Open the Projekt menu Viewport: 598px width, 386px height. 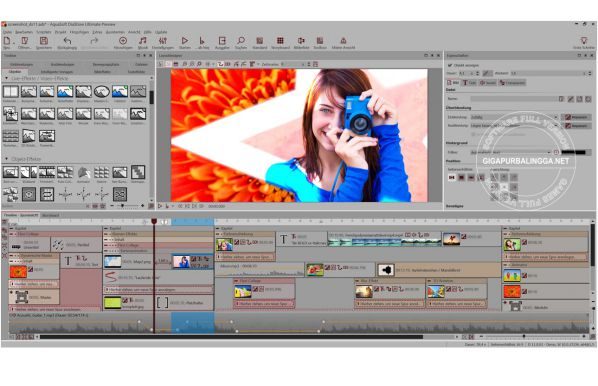(x=60, y=32)
